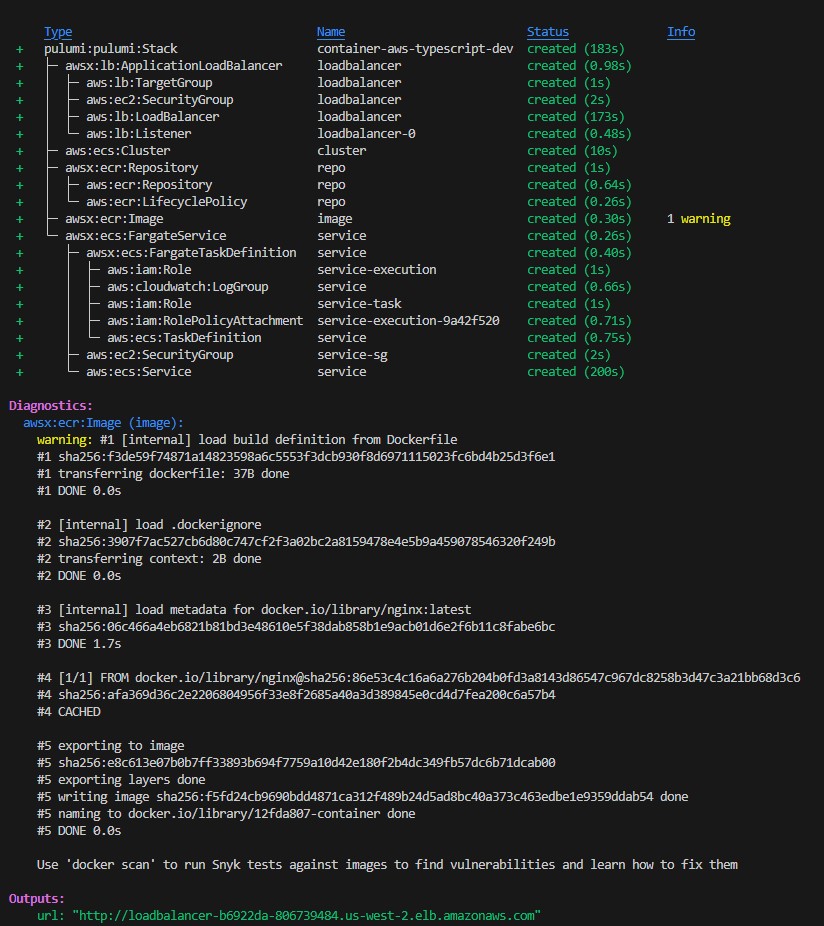Click the name "cluster"
The height and width of the screenshot is (926, 824).
click(x=341, y=151)
